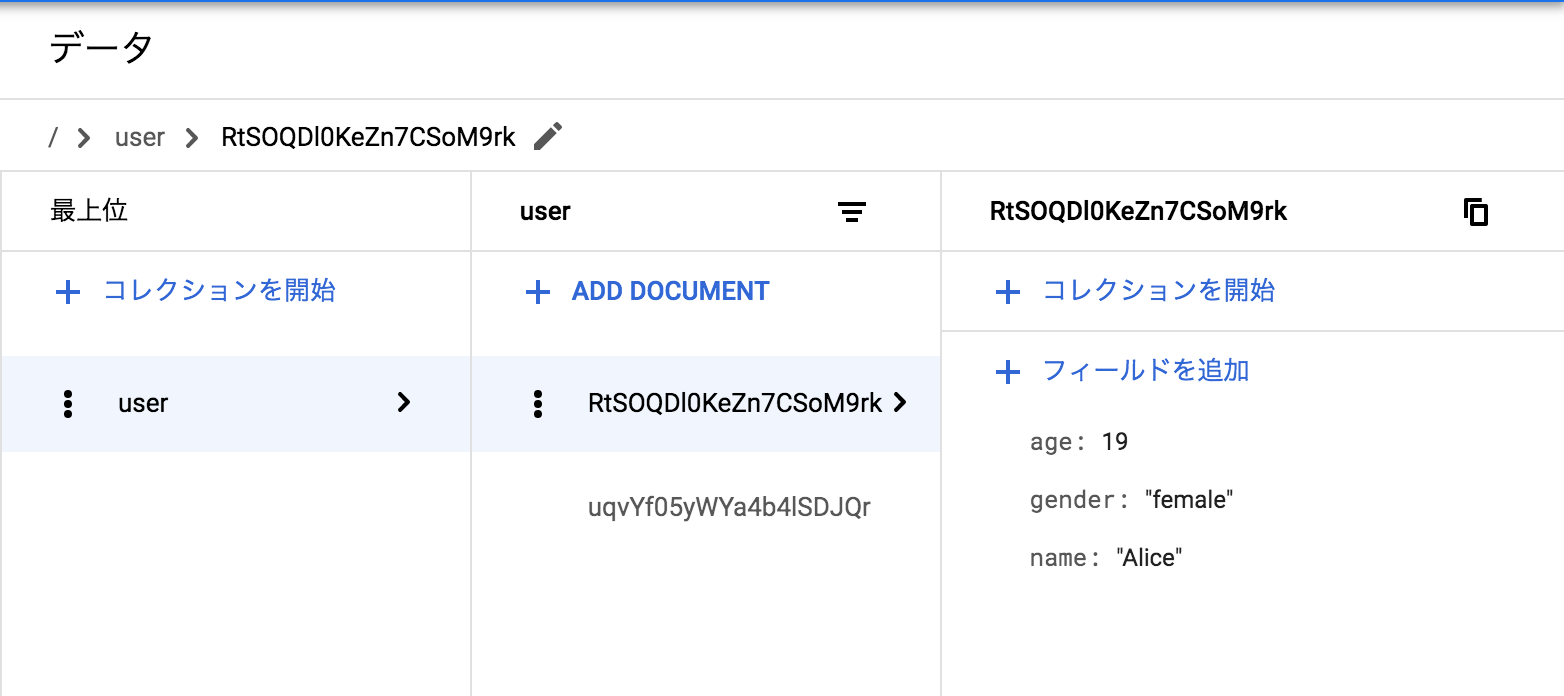Click the plus icon before フィールドを追加
This screenshot has height=696, width=1564.
tap(1007, 371)
